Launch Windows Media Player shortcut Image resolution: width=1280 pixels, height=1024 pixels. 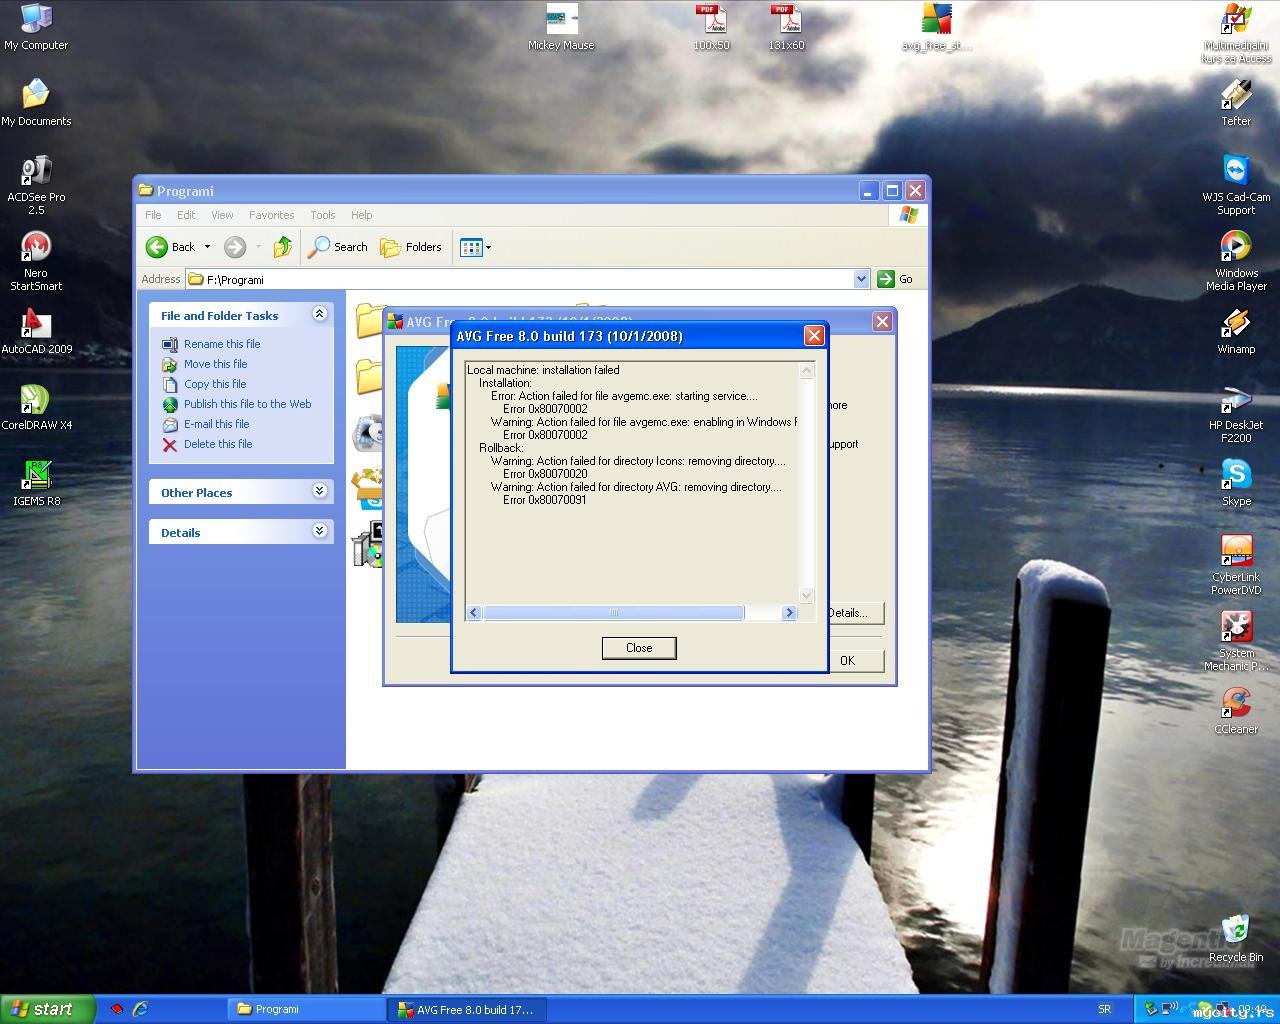click(x=1236, y=261)
